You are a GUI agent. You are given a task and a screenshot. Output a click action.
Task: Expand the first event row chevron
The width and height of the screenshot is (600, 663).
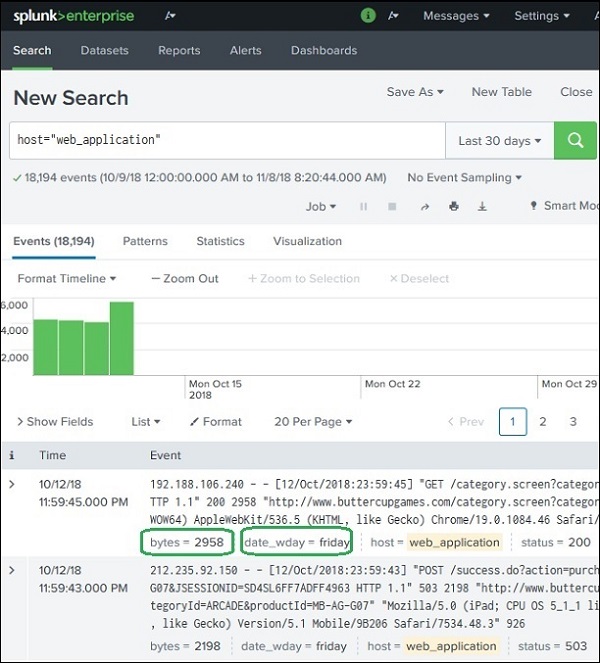click(12, 484)
